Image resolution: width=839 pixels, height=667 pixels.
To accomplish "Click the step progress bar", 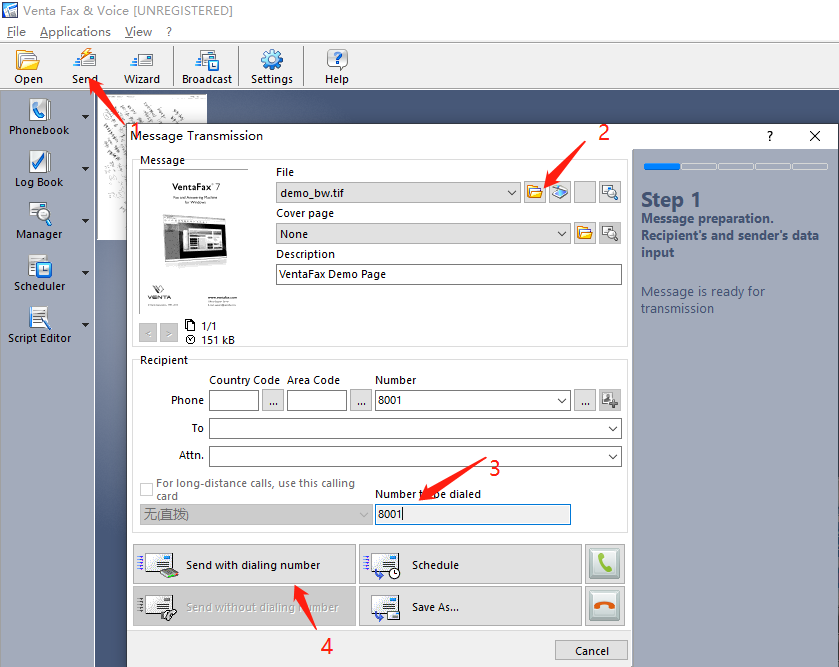I will pos(736,166).
